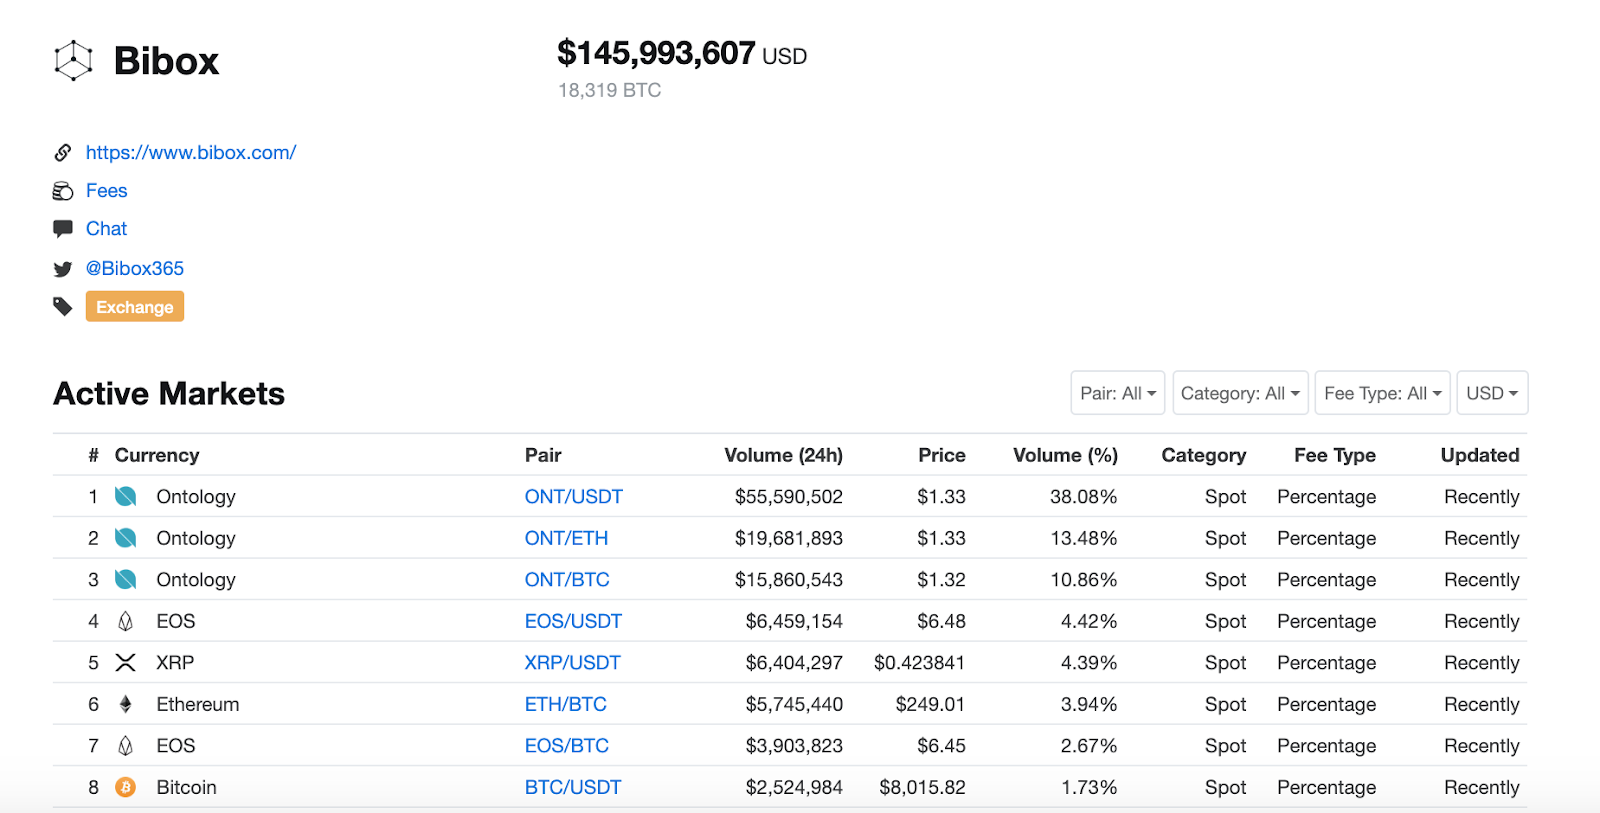The width and height of the screenshot is (1600, 813).
Task: Click the Ethereum diamond icon in row 6
Action: point(125,704)
